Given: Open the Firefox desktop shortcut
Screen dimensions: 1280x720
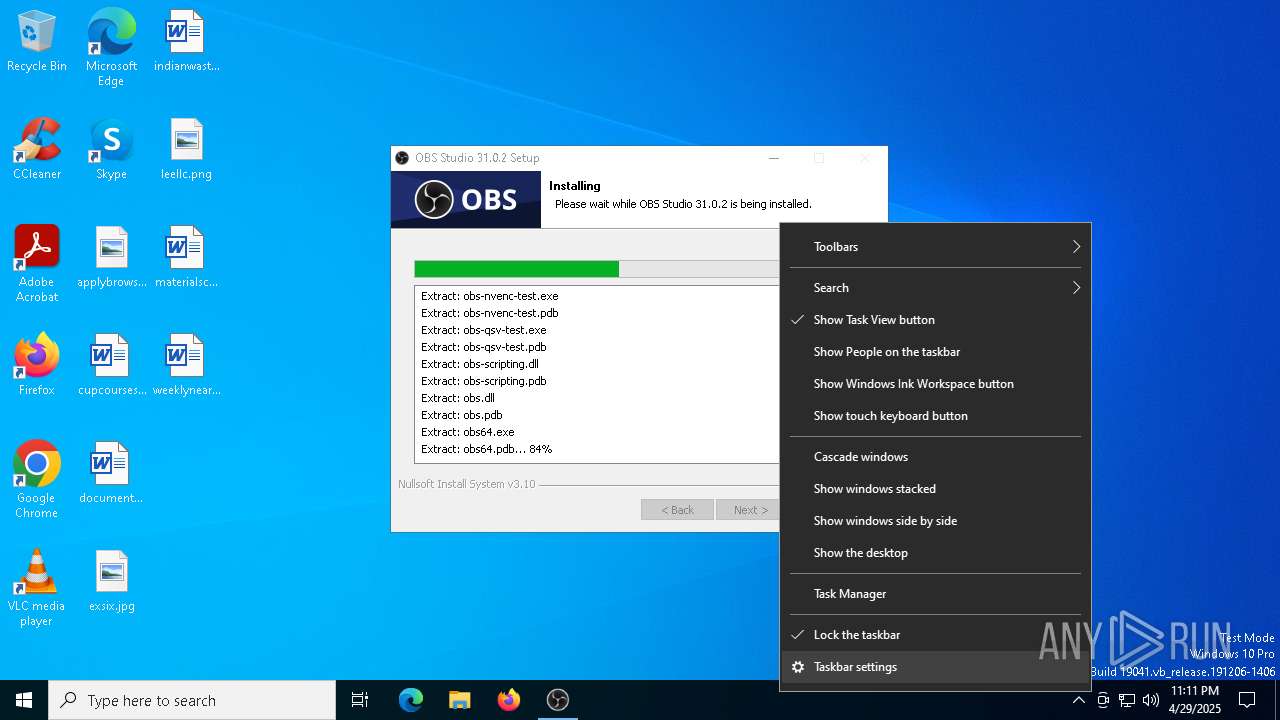Looking at the screenshot, I should point(37,366).
